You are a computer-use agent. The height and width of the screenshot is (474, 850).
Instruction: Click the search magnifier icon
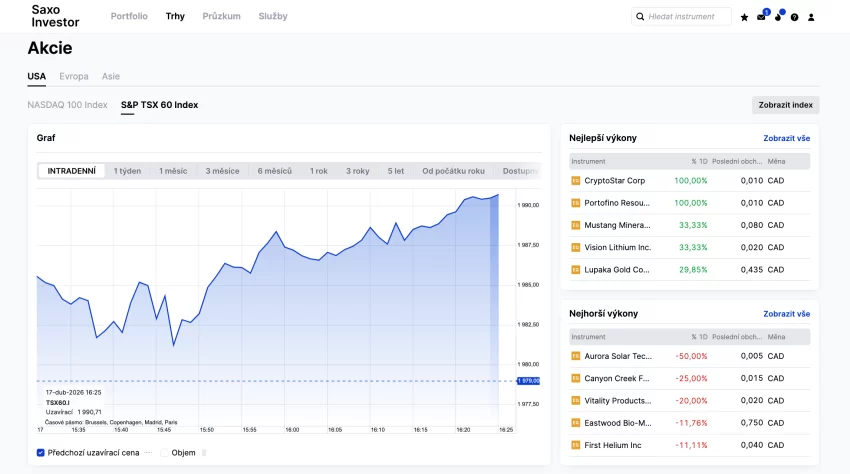(640, 17)
